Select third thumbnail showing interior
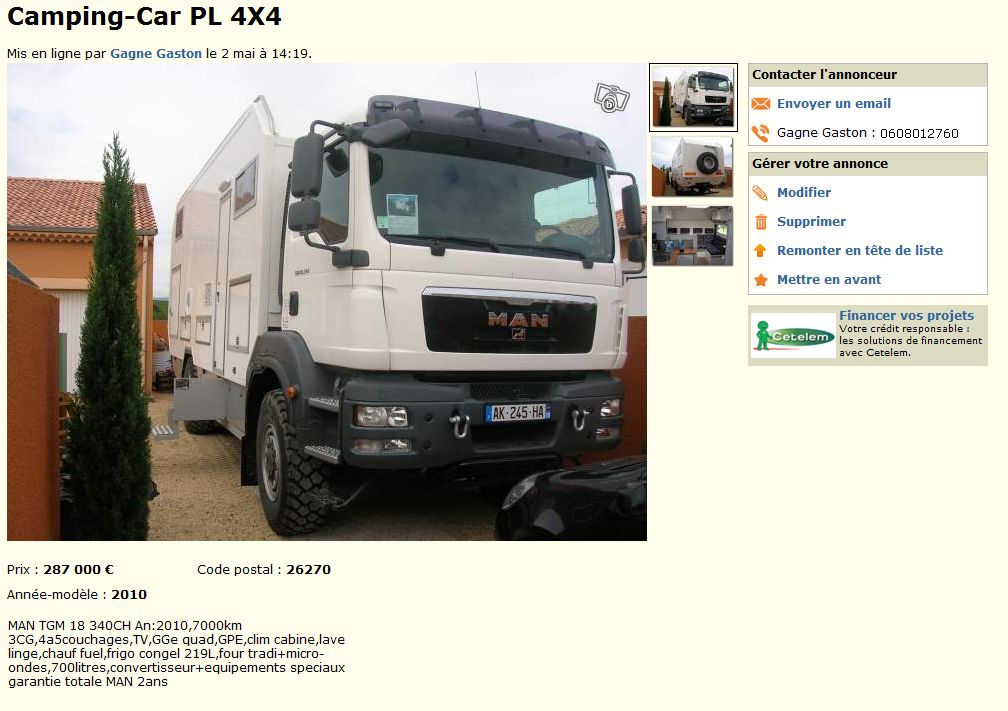 point(692,235)
